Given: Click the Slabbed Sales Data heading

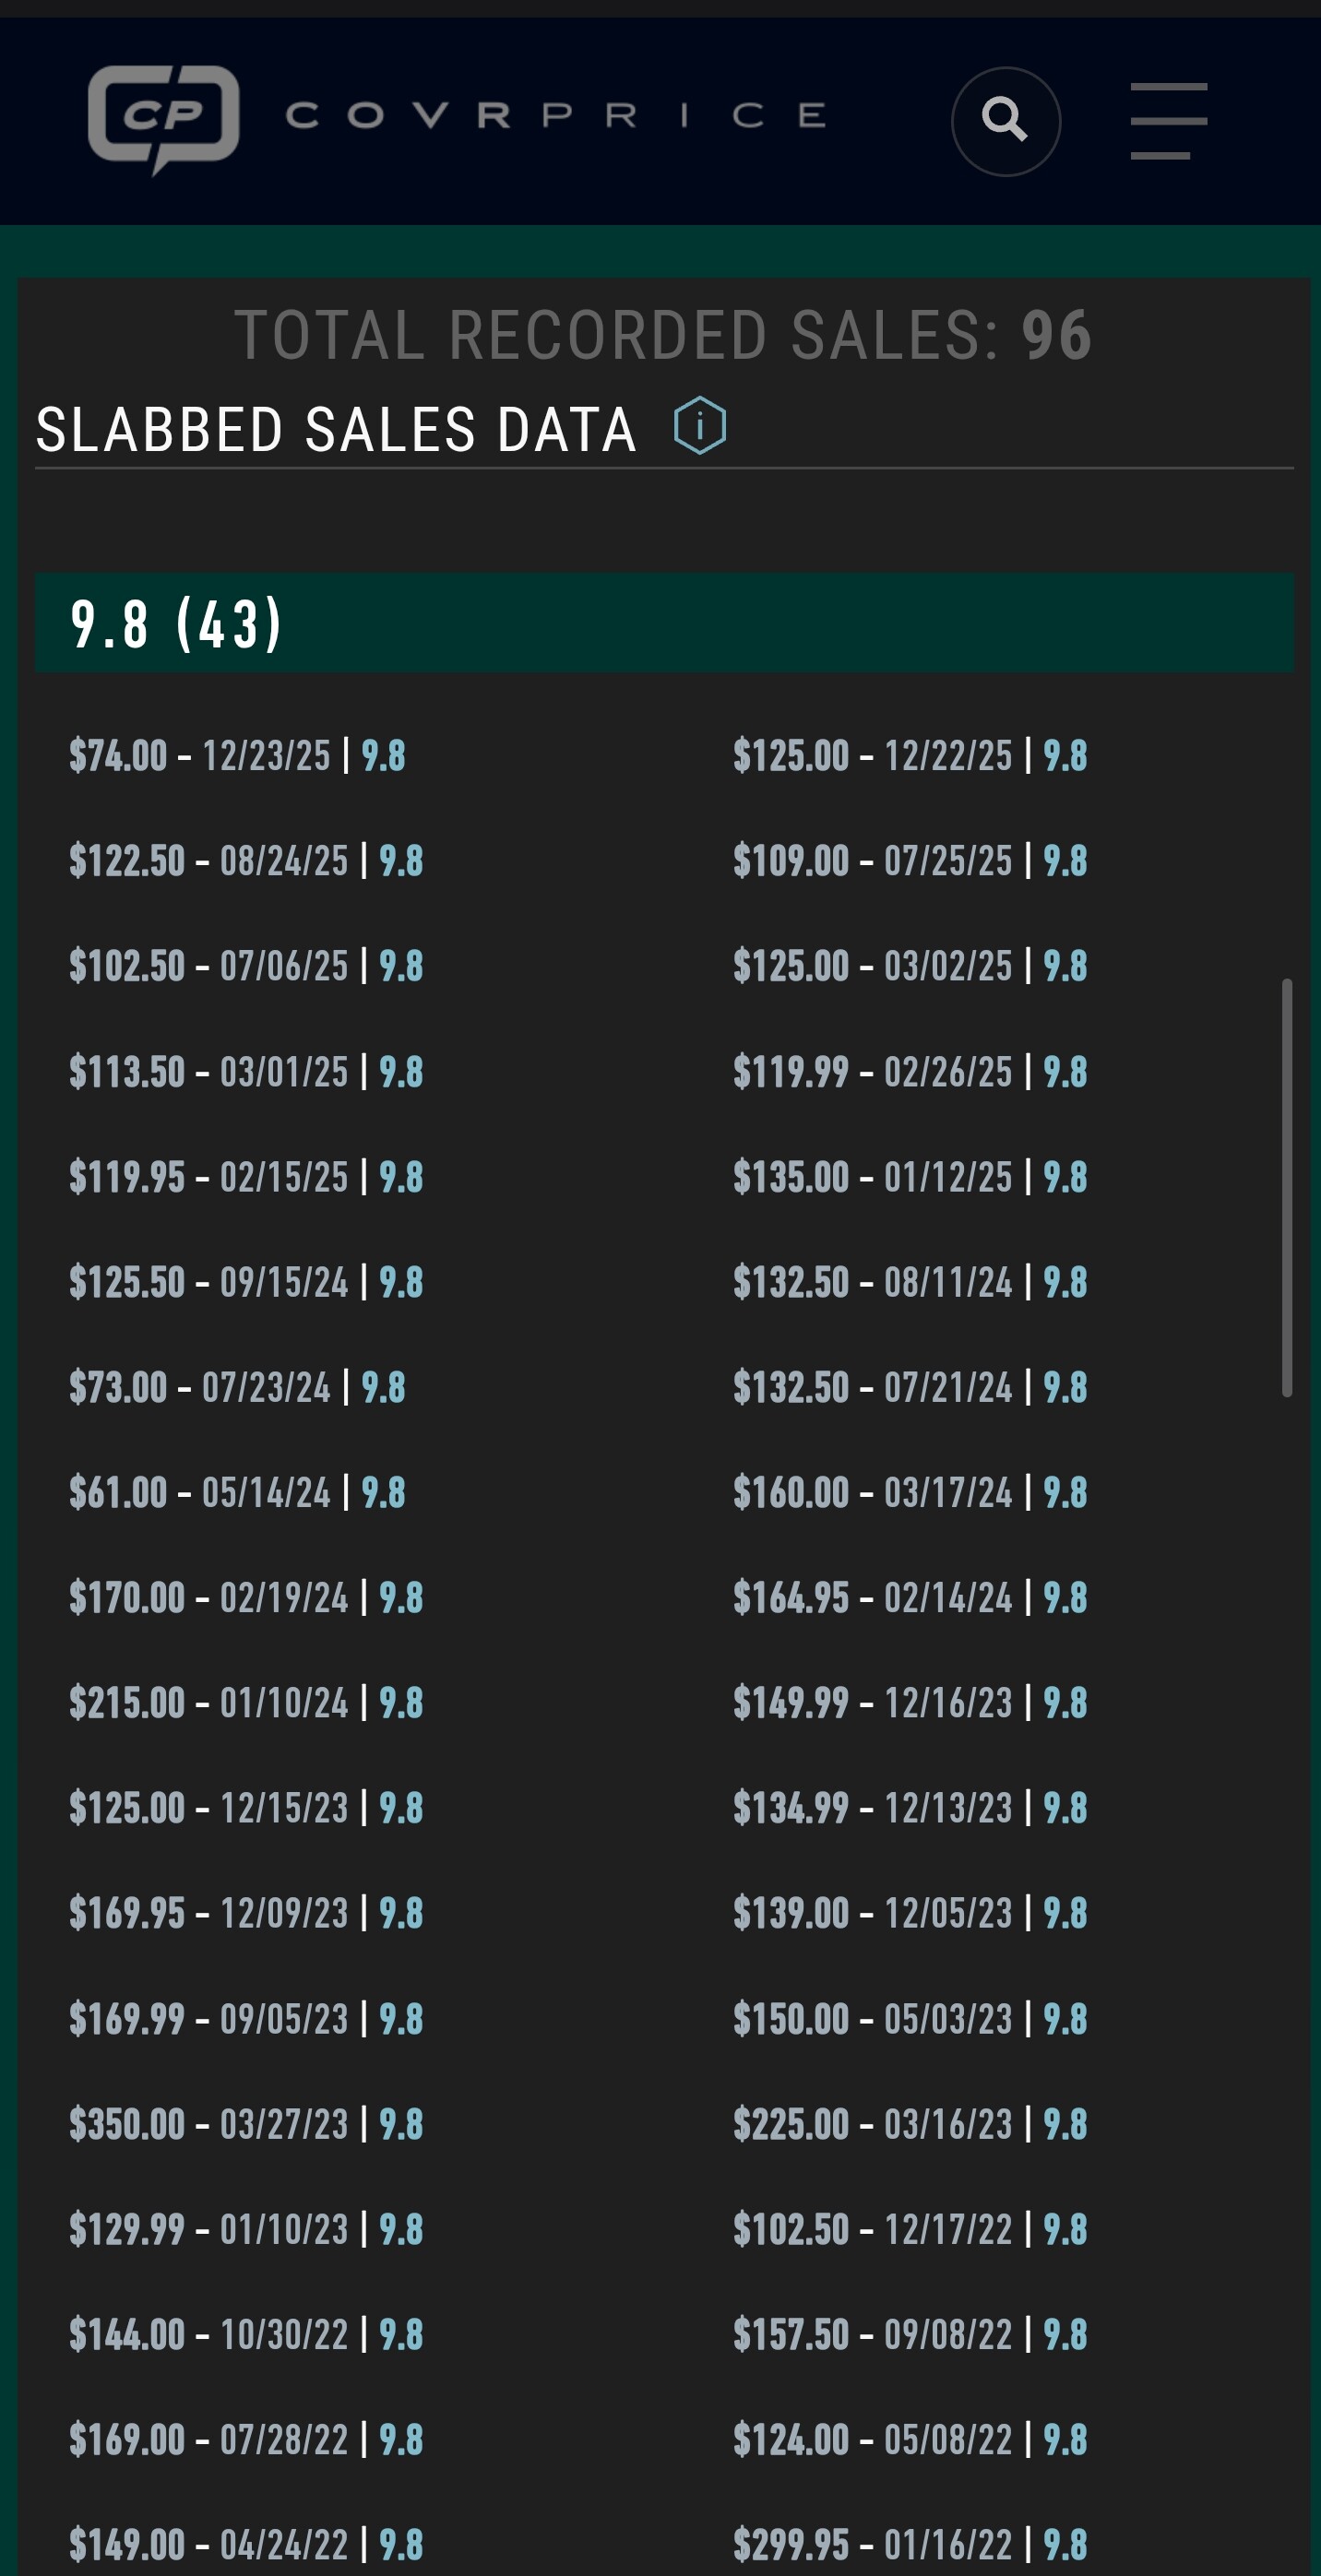Looking at the screenshot, I should pos(336,430).
